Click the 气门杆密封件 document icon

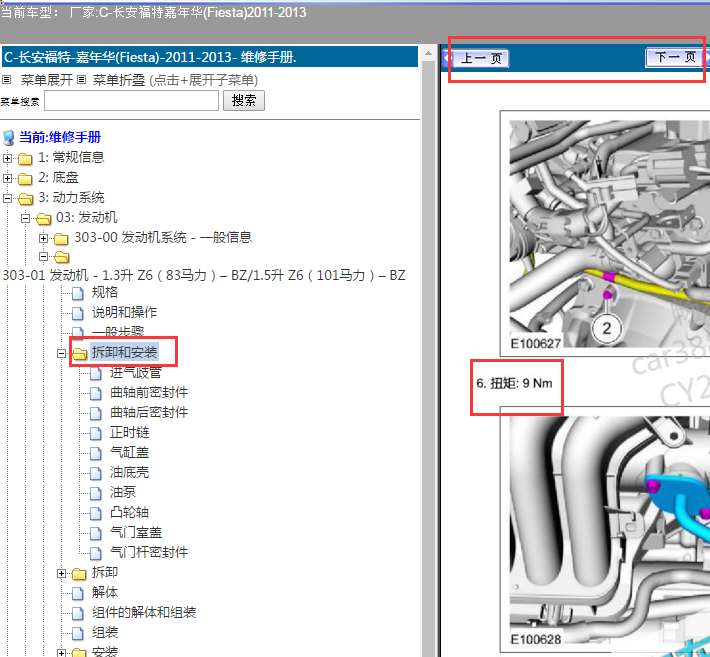point(96,553)
